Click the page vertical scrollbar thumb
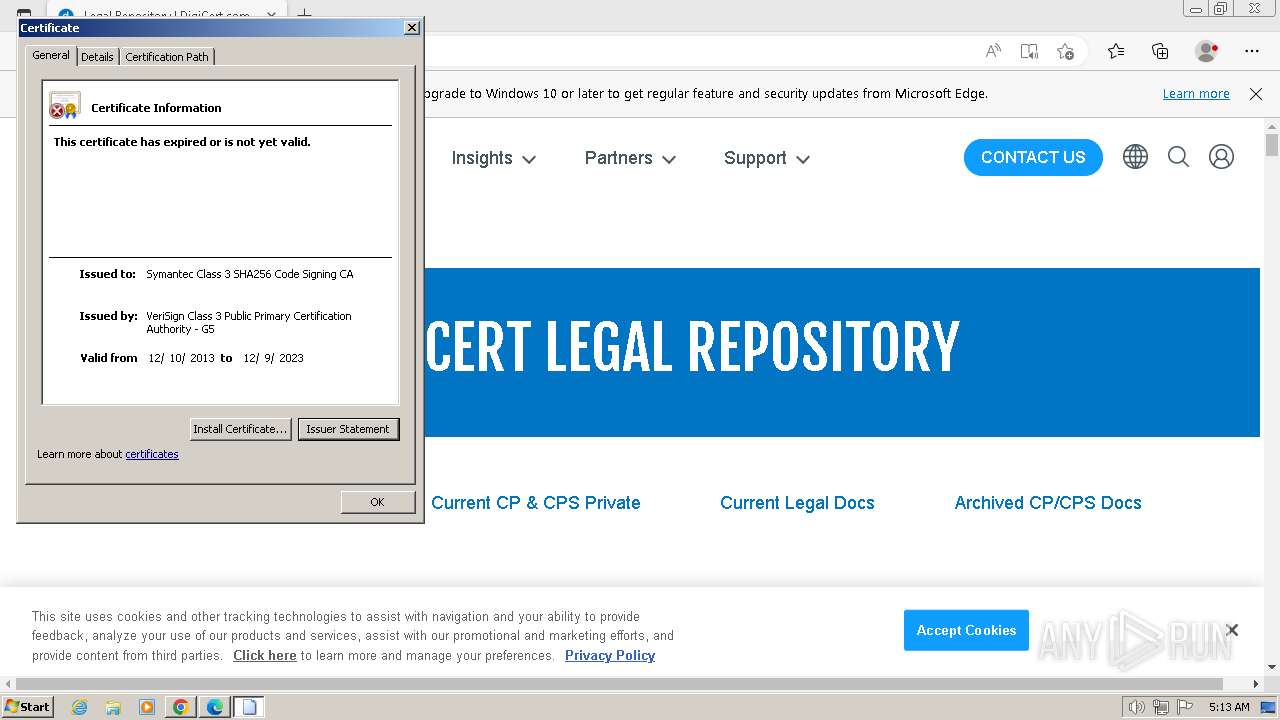 coord(1272,145)
